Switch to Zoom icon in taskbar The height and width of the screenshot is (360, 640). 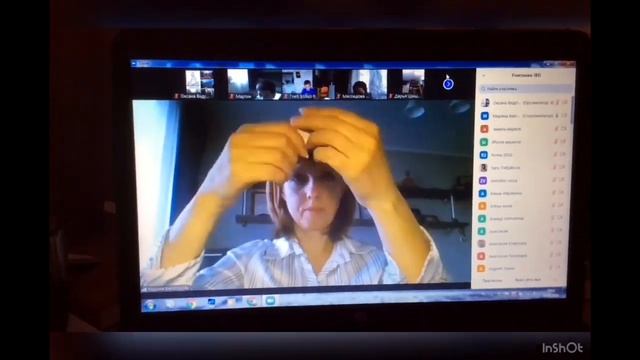click(270, 301)
